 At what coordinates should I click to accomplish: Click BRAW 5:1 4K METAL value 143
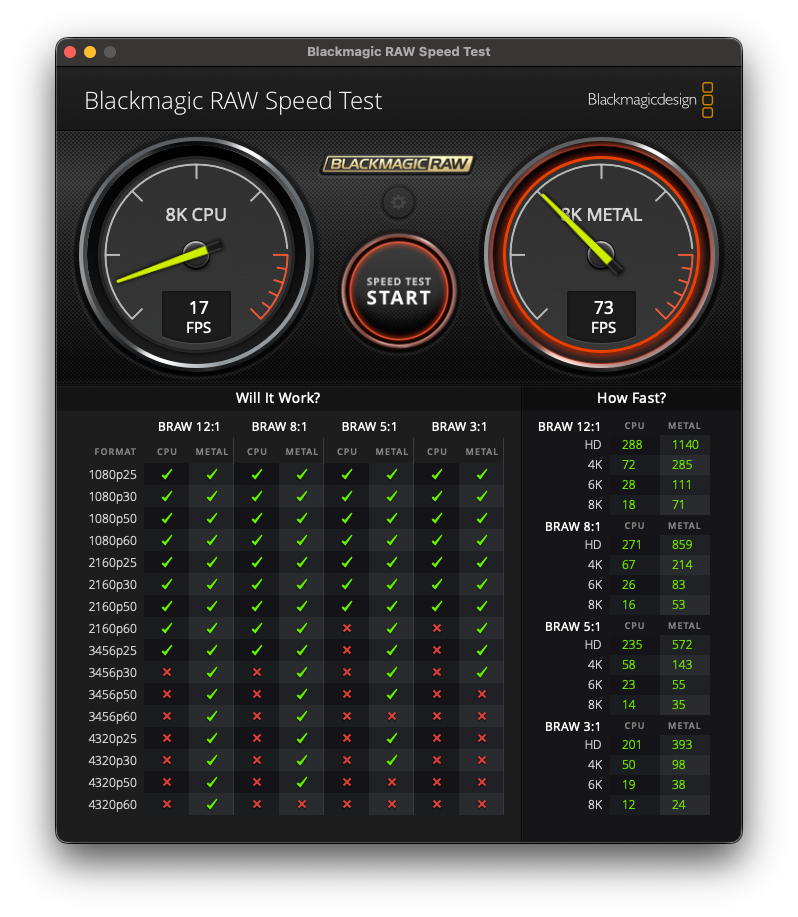(x=682, y=665)
